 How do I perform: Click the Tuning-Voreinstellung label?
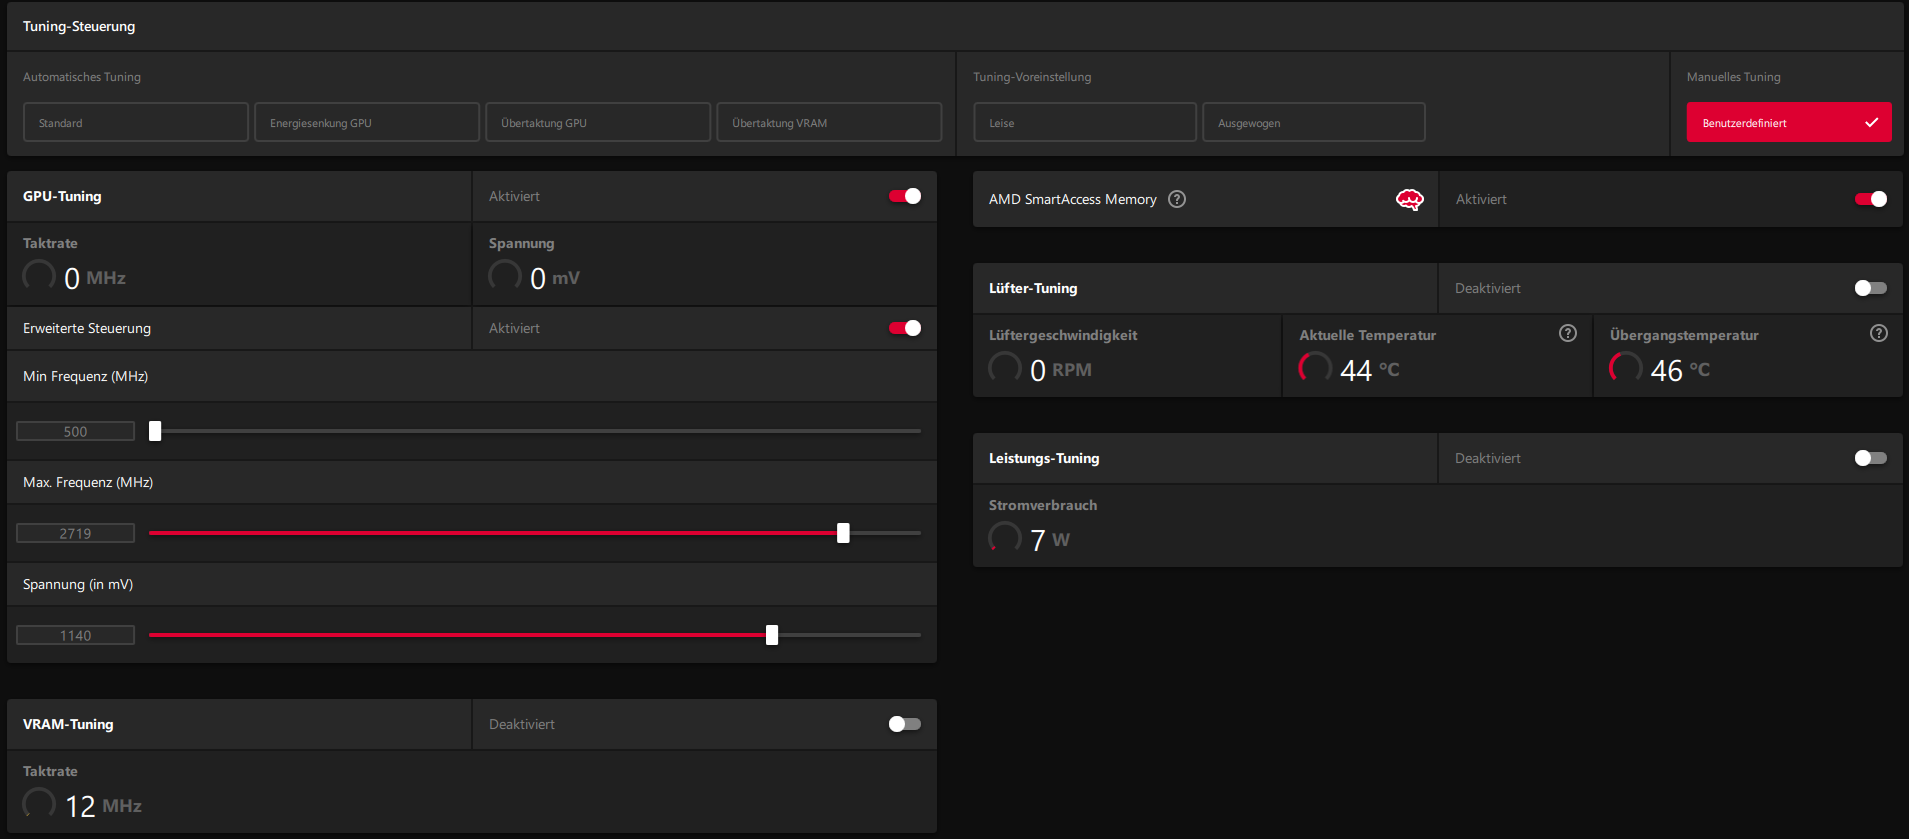[1032, 77]
